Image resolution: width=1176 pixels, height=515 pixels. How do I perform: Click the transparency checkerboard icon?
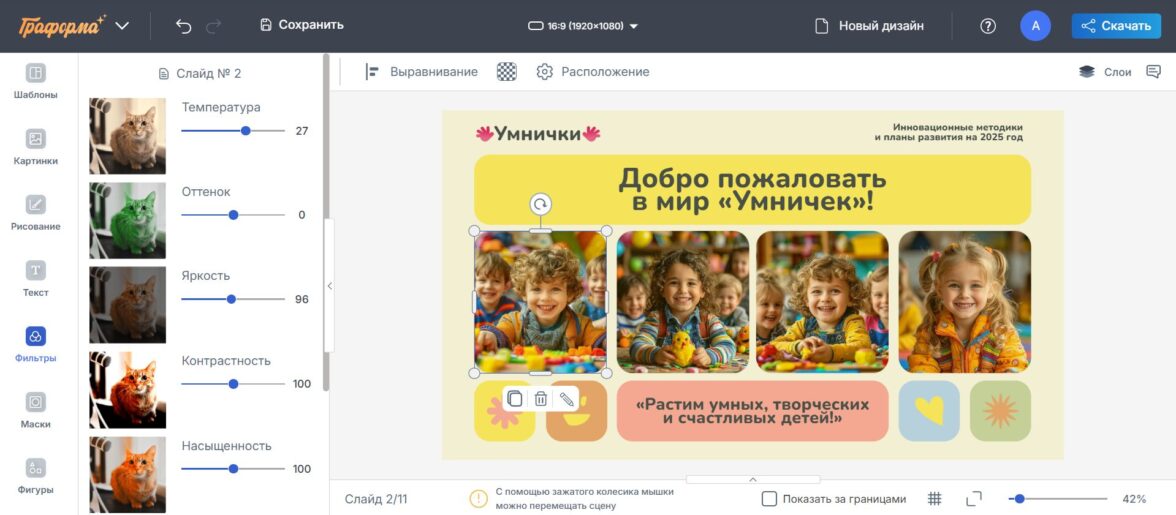coord(507,72)
